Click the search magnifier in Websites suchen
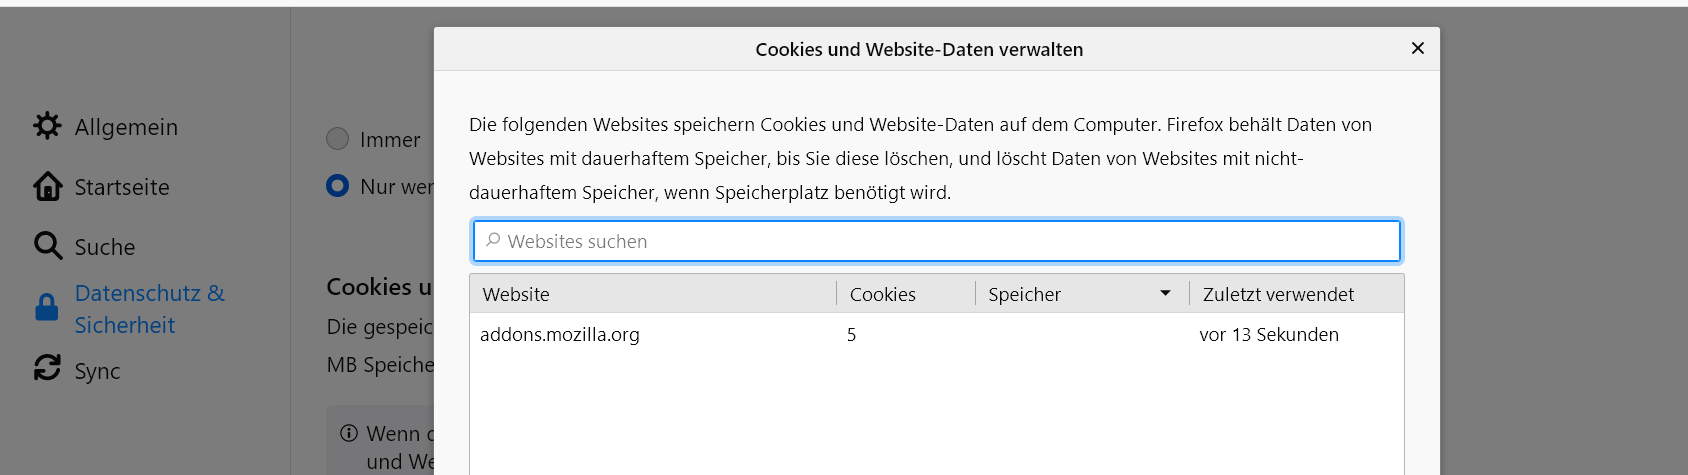1688x475 pixels. 493,241
